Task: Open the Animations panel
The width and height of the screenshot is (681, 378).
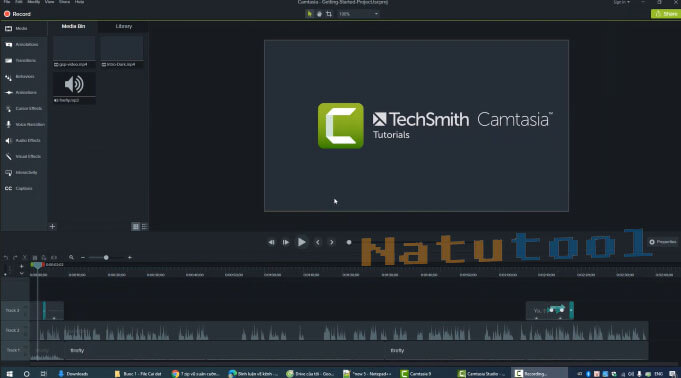Action: tap(23, 93)
